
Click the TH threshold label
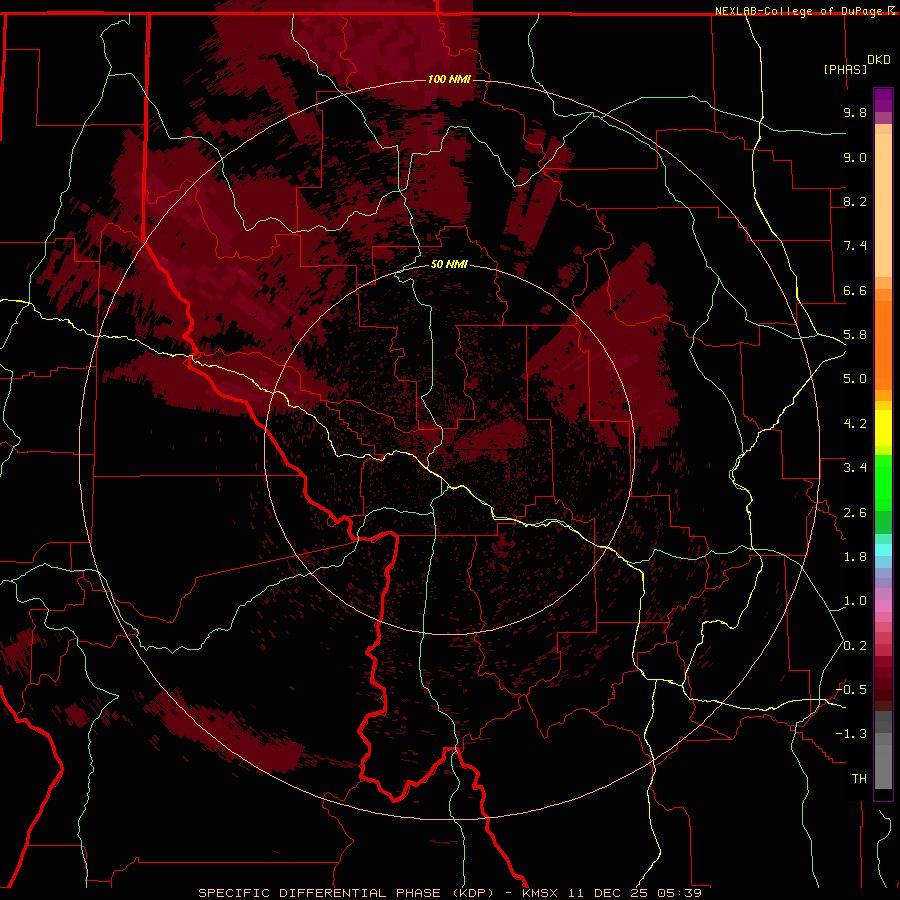[859, 778]
